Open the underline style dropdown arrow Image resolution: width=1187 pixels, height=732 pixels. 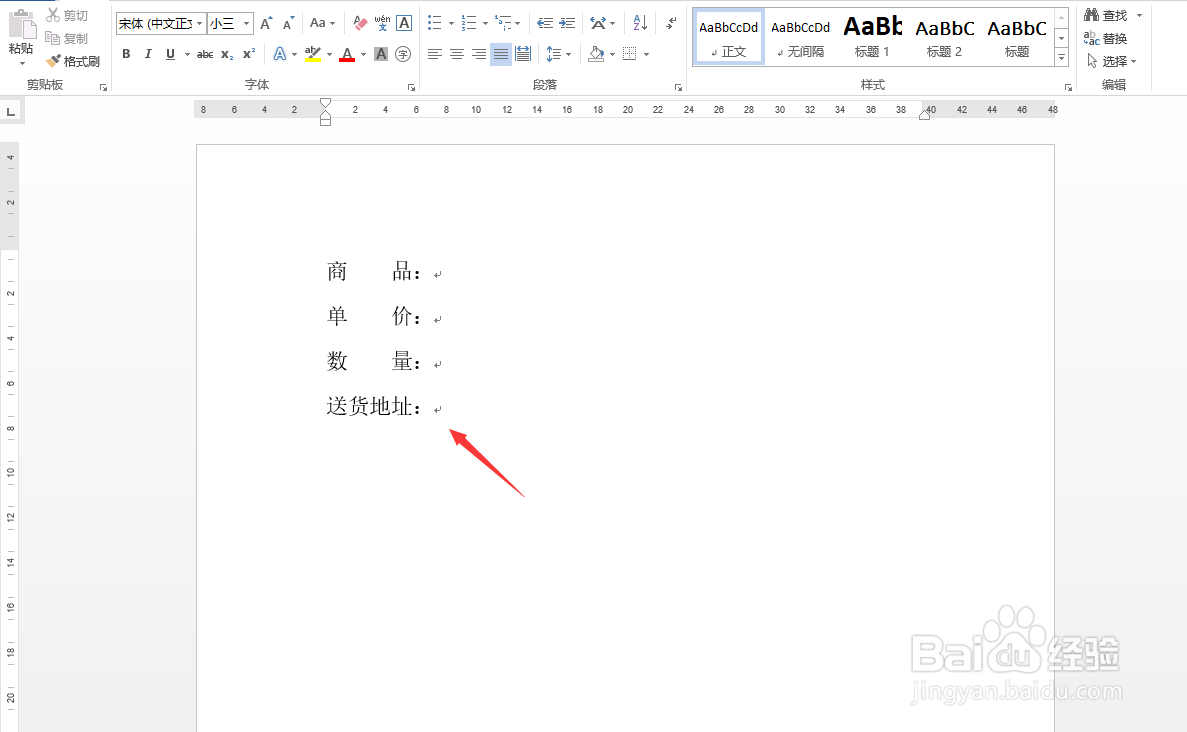click(x=187, y=55)
